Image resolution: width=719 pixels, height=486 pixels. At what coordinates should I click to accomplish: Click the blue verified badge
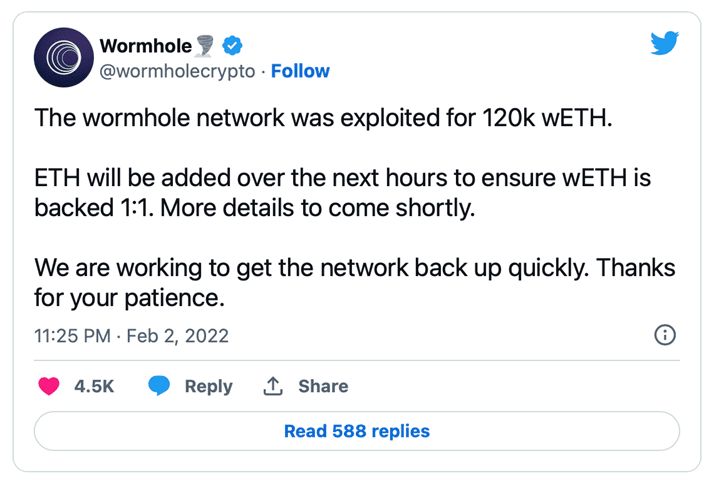click(x=232, y=45)
